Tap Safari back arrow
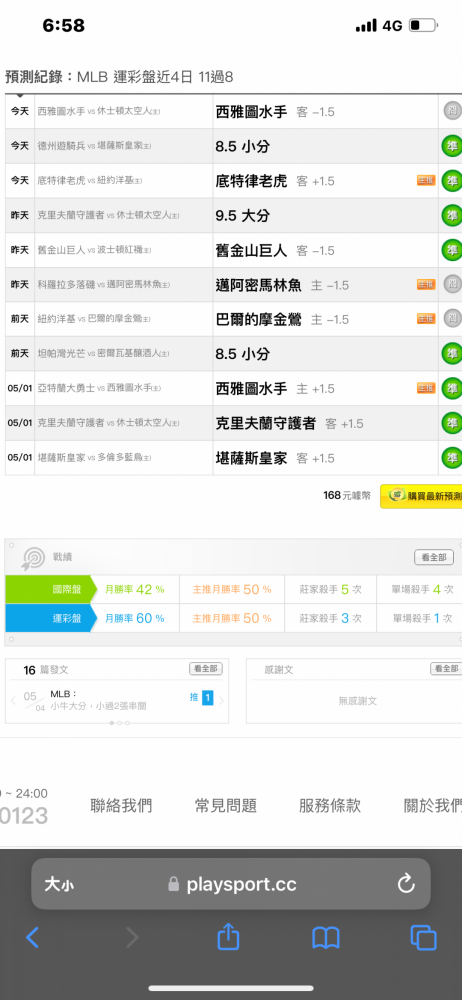The width and height of the screenshot is (462, 1000). tap(33, 937)
